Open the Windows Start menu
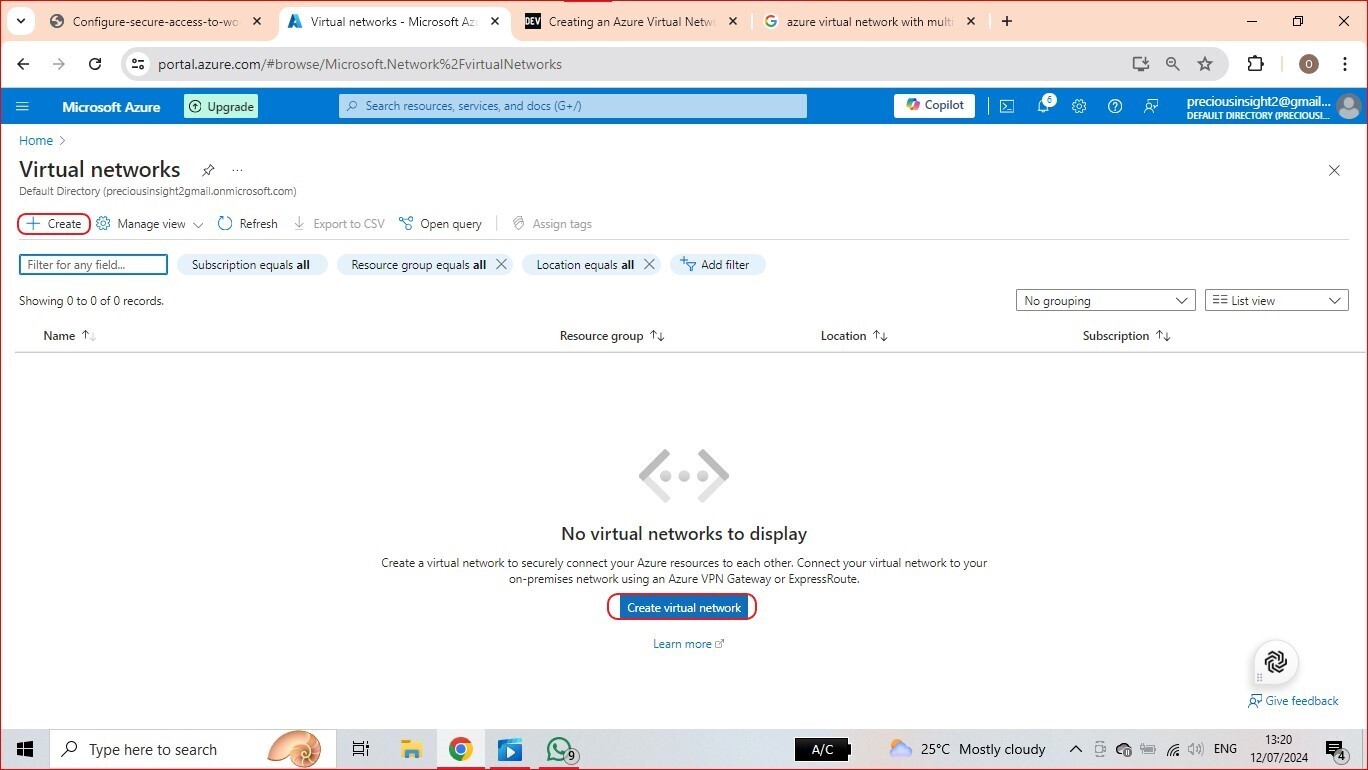This screenshot has height=770, width=1368. 24,749
